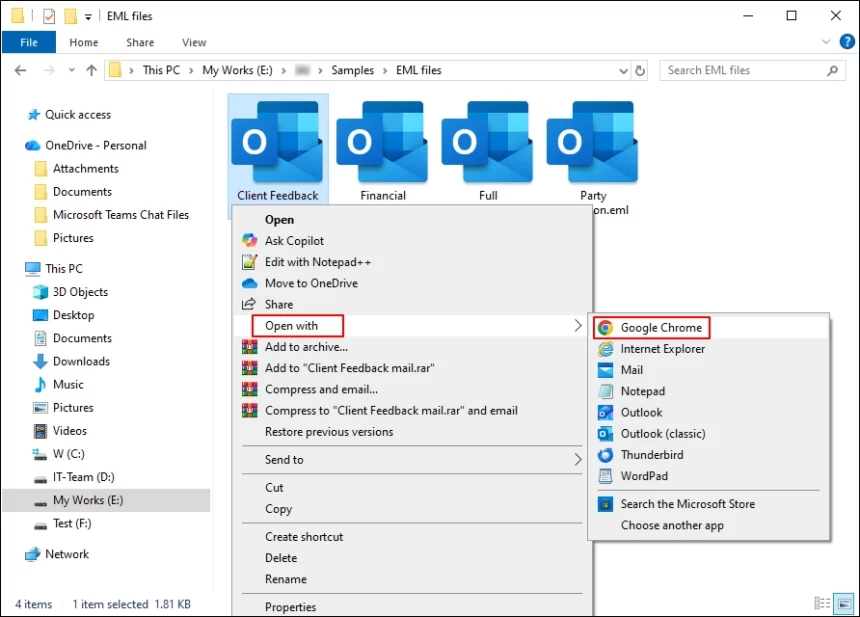The height and width of the screenshot is (617, 860).
Task: Click the OneDrive cloud icon in context menu
Action: [250, 283]
